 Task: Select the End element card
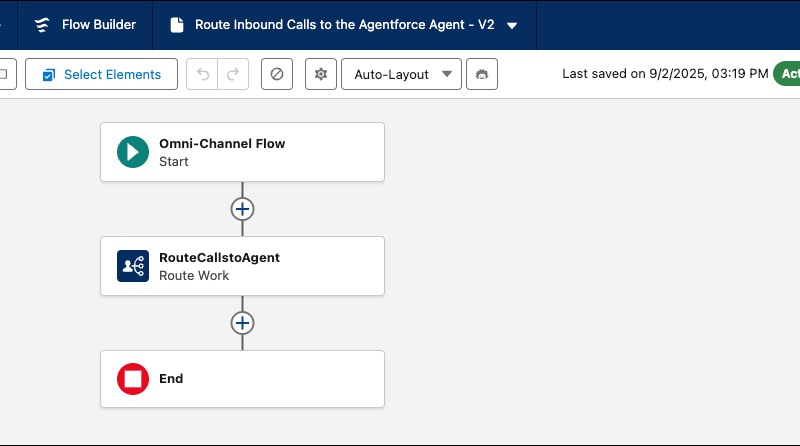click(x=242, y=379)
